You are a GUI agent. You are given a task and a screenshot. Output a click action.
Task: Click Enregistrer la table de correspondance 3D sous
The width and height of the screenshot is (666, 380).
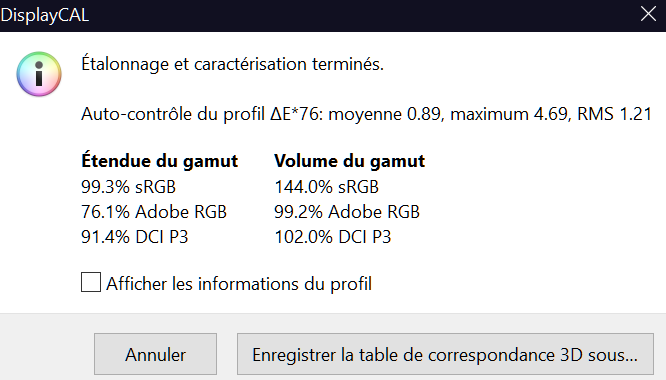pyautogui.click(x=445, y=354)
